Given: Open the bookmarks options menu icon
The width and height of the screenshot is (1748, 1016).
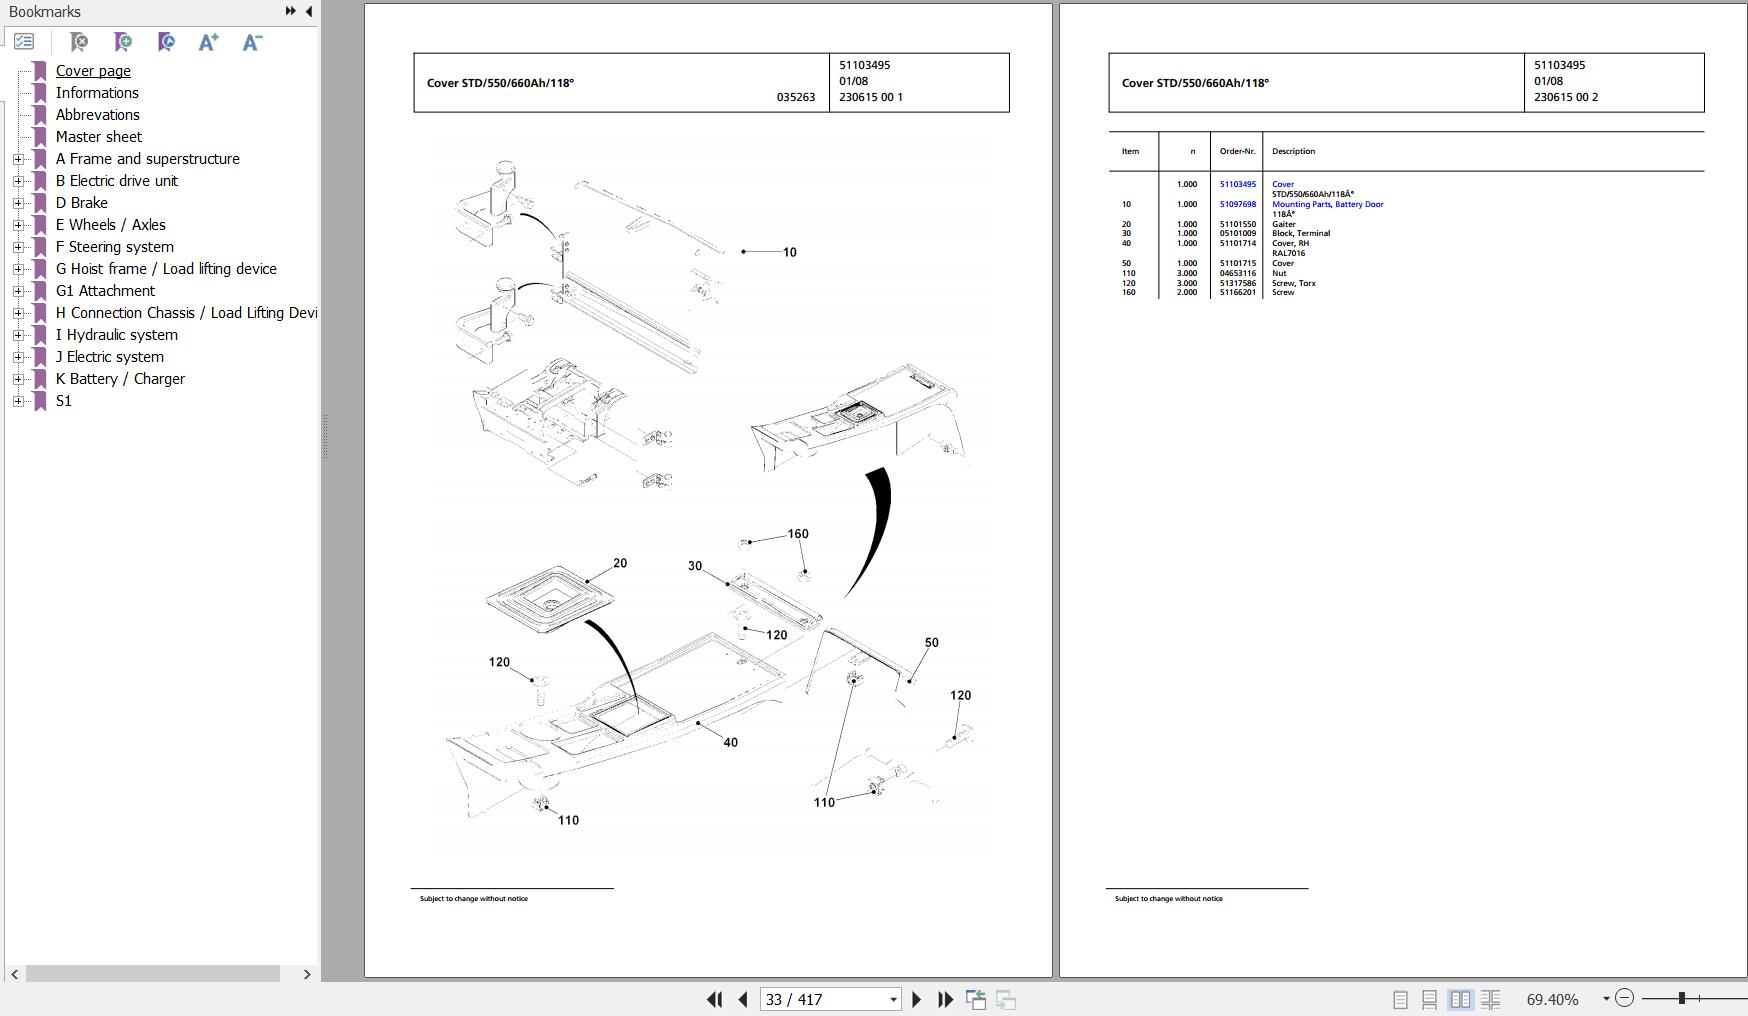Looking at the screenshot, I should pyautogui.click(x=24, y=42).
